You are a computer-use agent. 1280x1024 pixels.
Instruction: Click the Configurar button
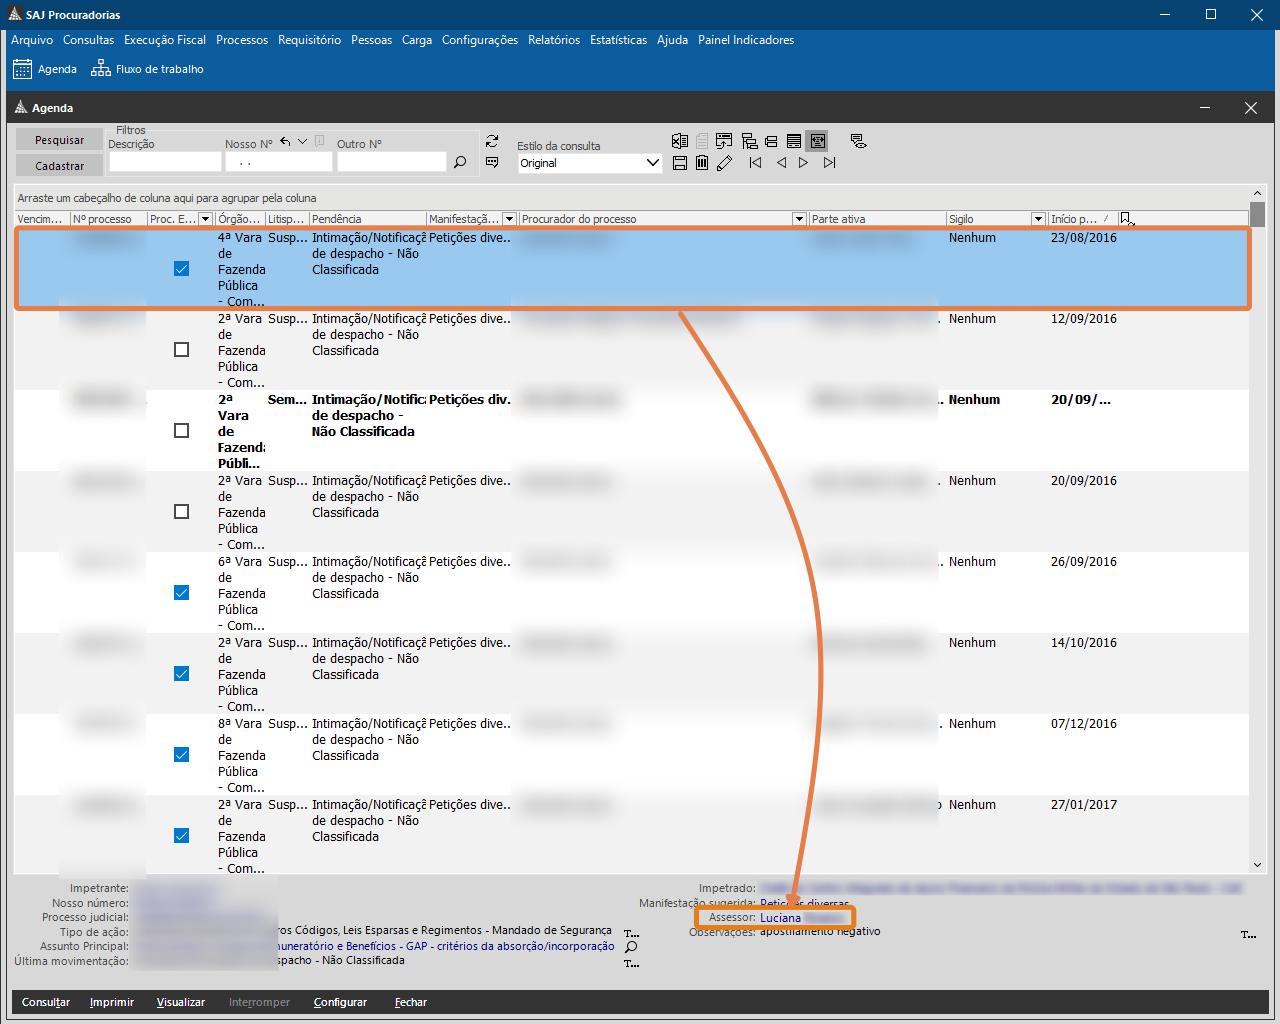(340, 1002)
